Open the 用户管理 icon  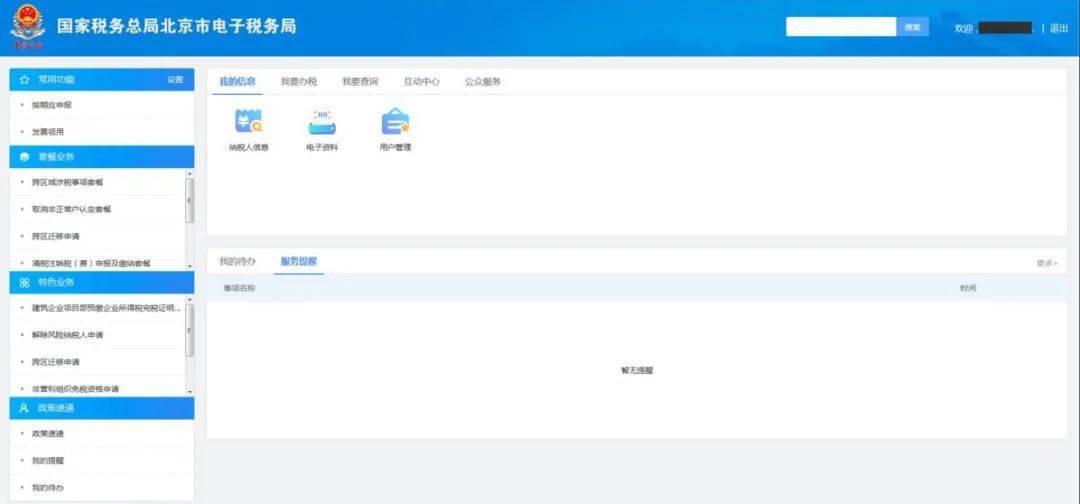[x=395, y=121]
